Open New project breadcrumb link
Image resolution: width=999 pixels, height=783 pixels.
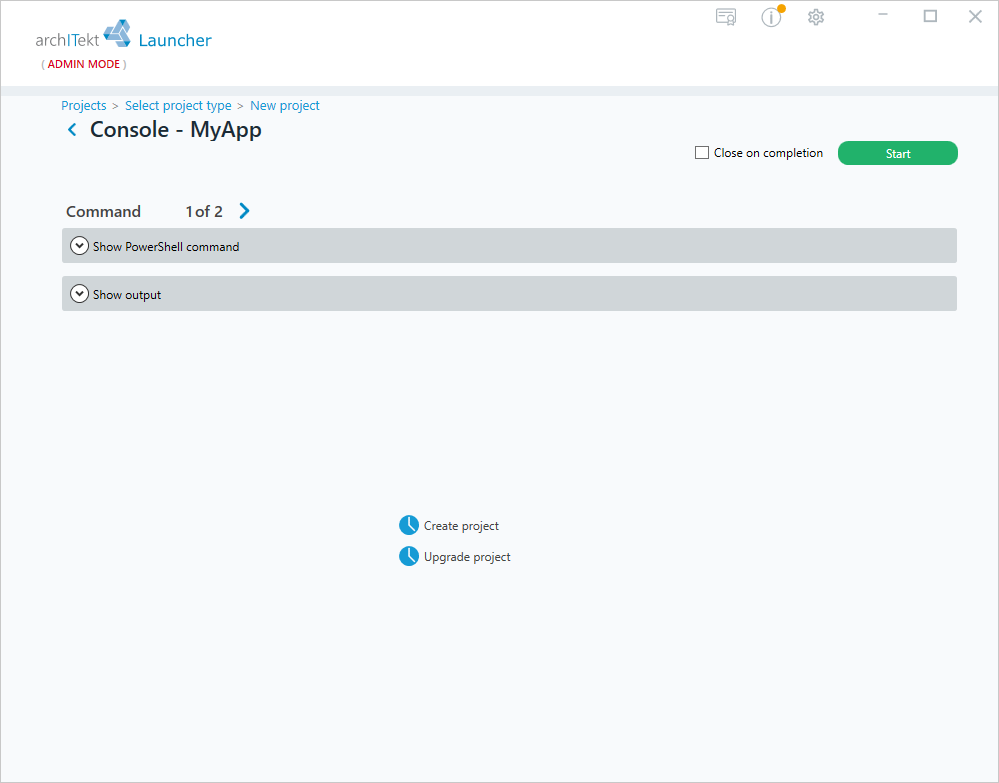(x=285, y=106)
